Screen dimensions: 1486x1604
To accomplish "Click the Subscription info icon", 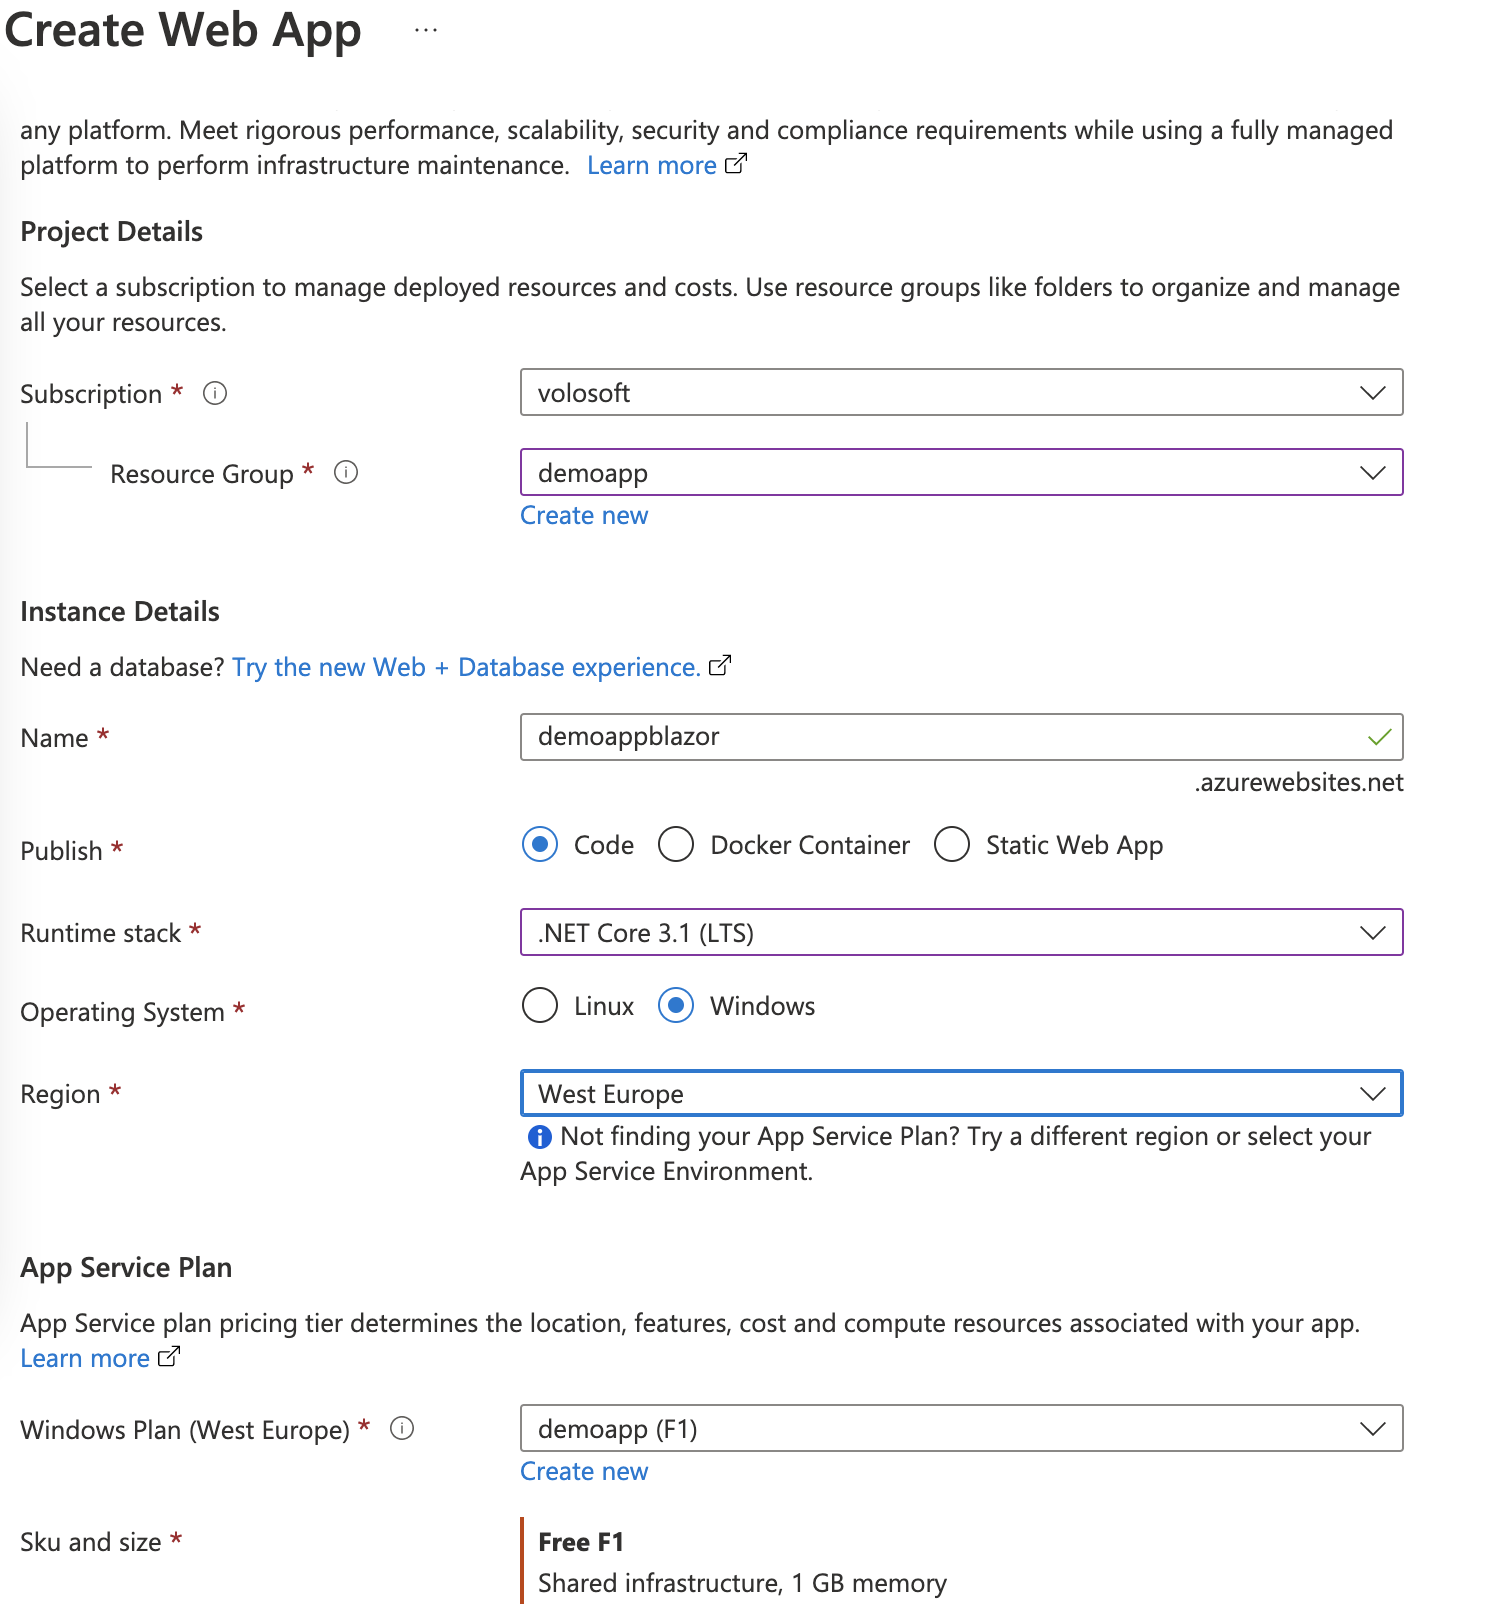I will click(x=215, y=393).
